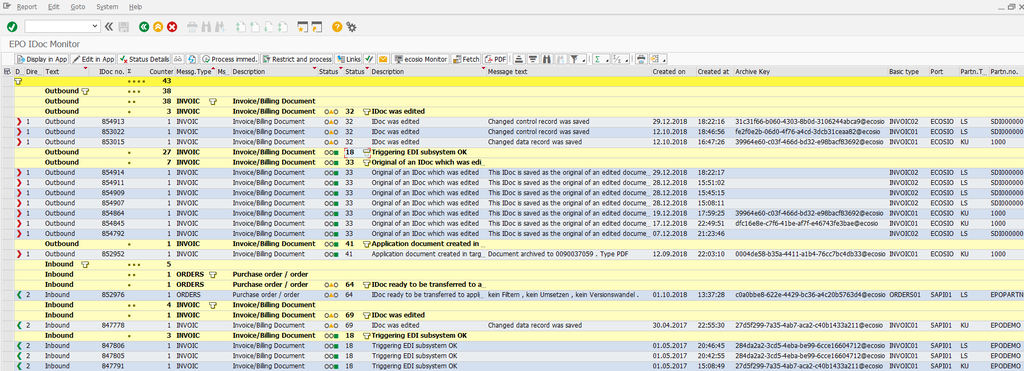Open the Customize Local Layout gear icon
This screenshot has height=371, width=1024.
[x=351, y=27]
